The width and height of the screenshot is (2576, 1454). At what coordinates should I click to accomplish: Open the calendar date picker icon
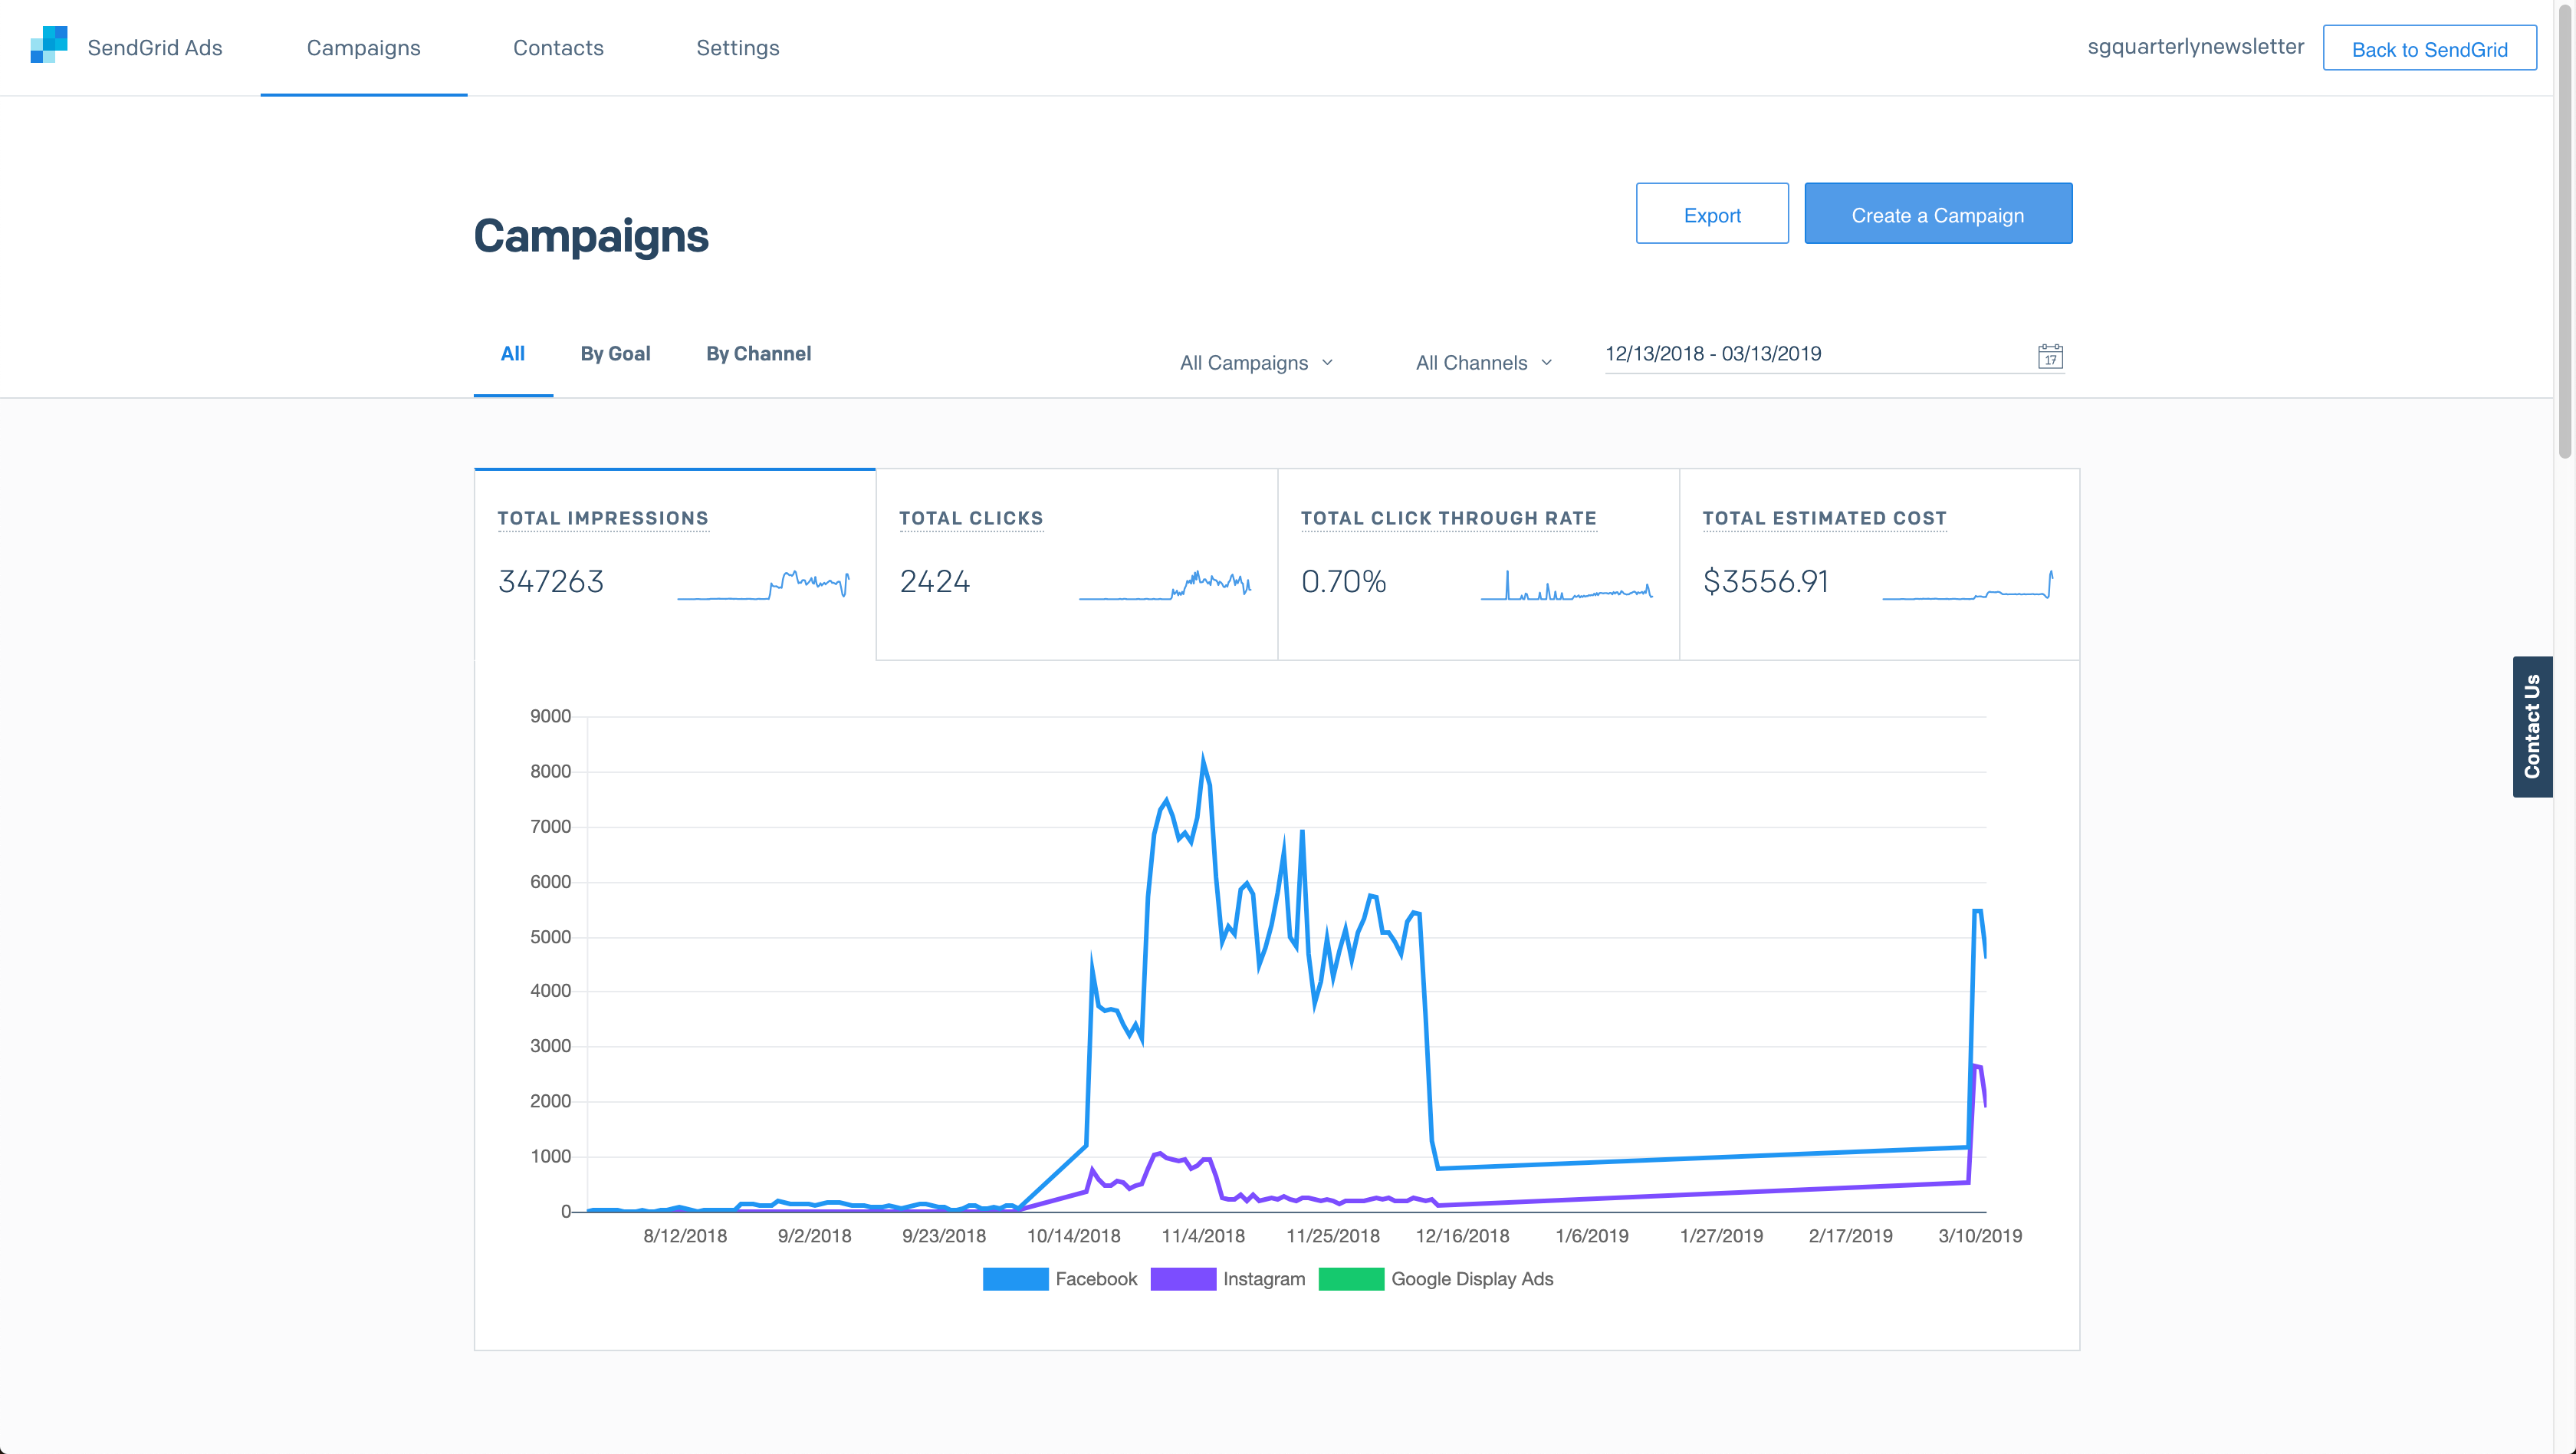pyautogui.click(x=2051, y=356)
